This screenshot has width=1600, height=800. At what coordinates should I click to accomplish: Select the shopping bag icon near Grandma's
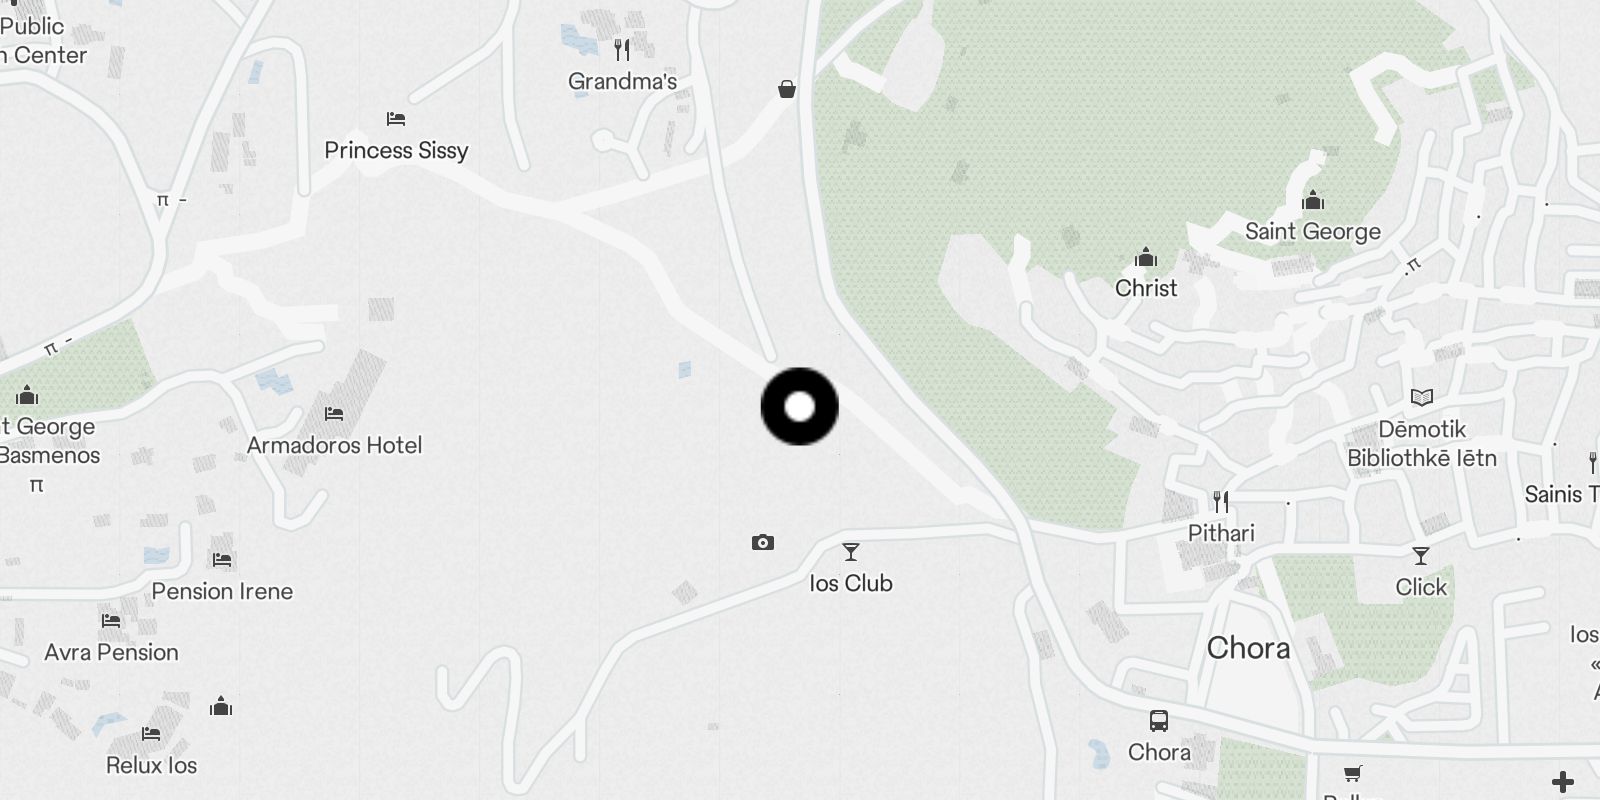pos(787,89)
